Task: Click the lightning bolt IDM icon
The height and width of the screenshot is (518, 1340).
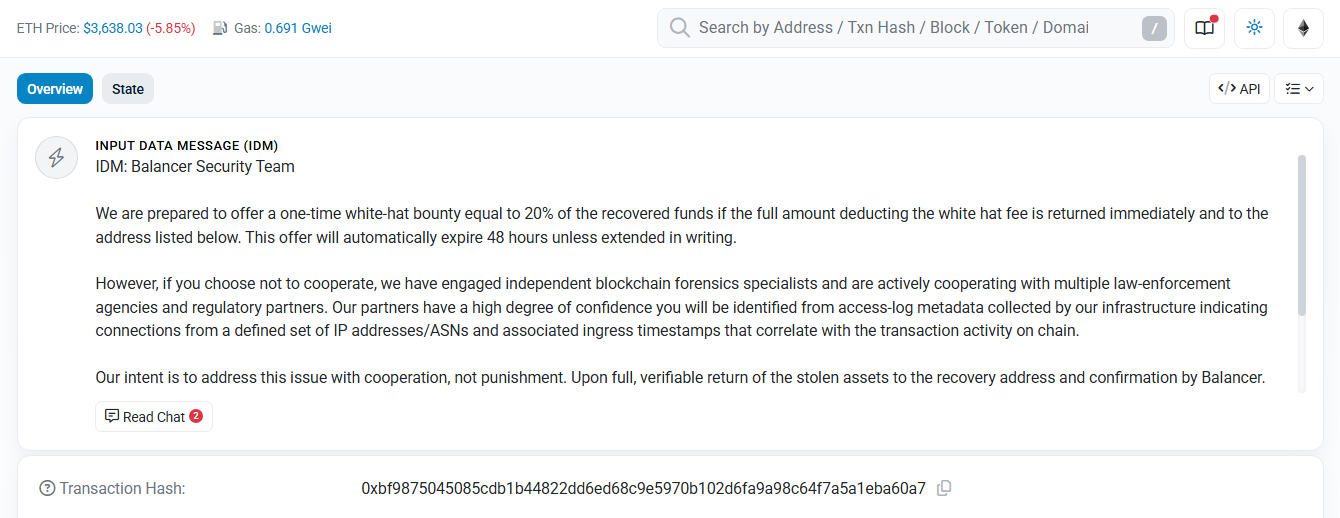Action: 57,158
